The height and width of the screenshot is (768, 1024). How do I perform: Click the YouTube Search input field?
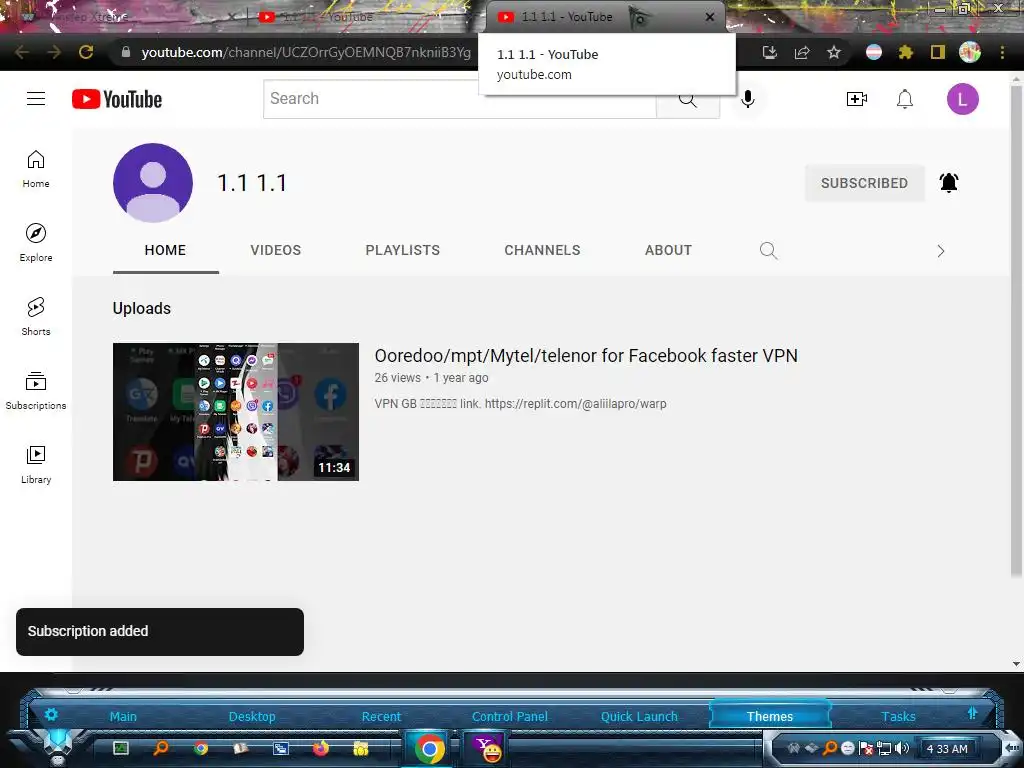pyautogui.click(x=459, y=99)
